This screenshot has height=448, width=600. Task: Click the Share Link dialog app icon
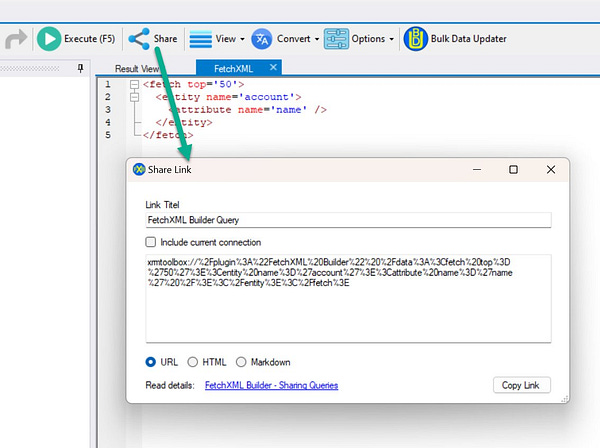[x=139, y=169]
